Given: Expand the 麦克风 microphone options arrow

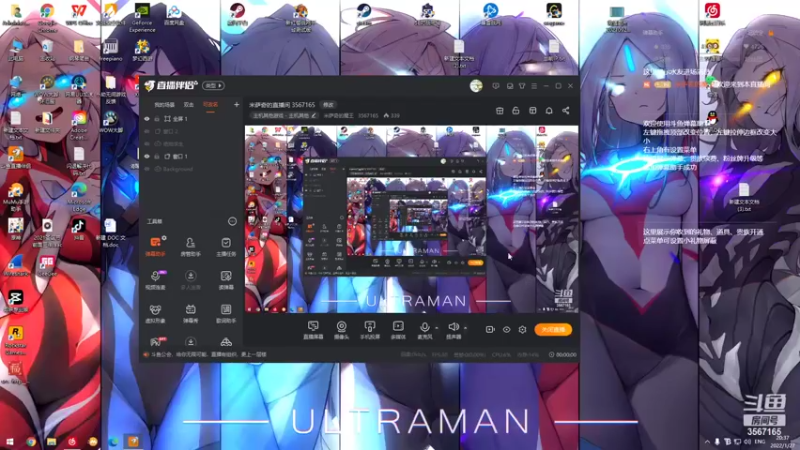Looking at the screenshot, I should tap(437, 328).
